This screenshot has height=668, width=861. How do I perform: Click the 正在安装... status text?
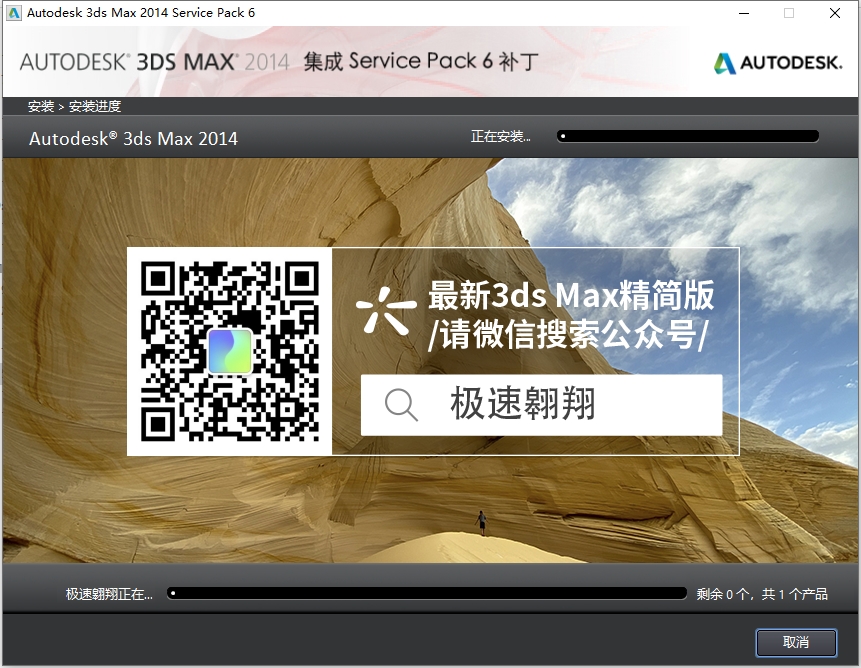(x=500, y=136)
